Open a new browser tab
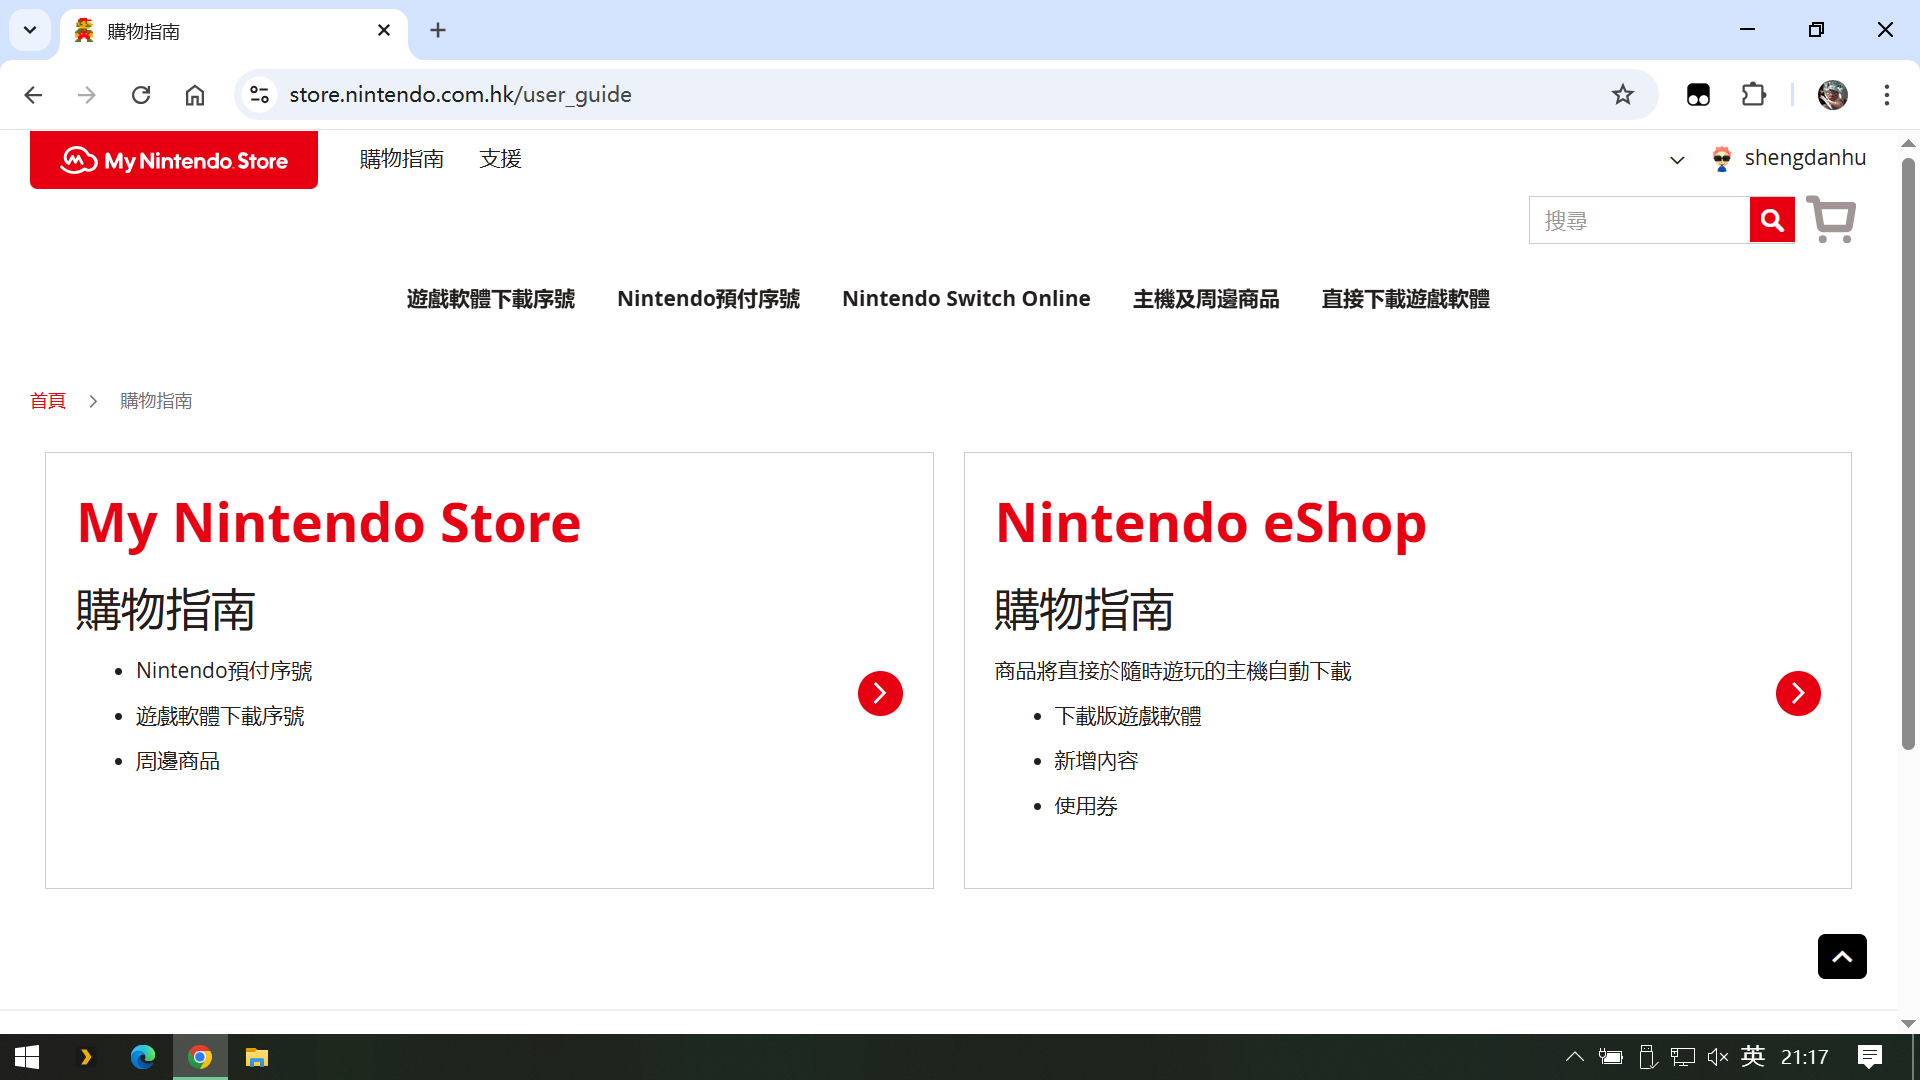The width and height of the screenshot is (1920, 1080). 438,30
